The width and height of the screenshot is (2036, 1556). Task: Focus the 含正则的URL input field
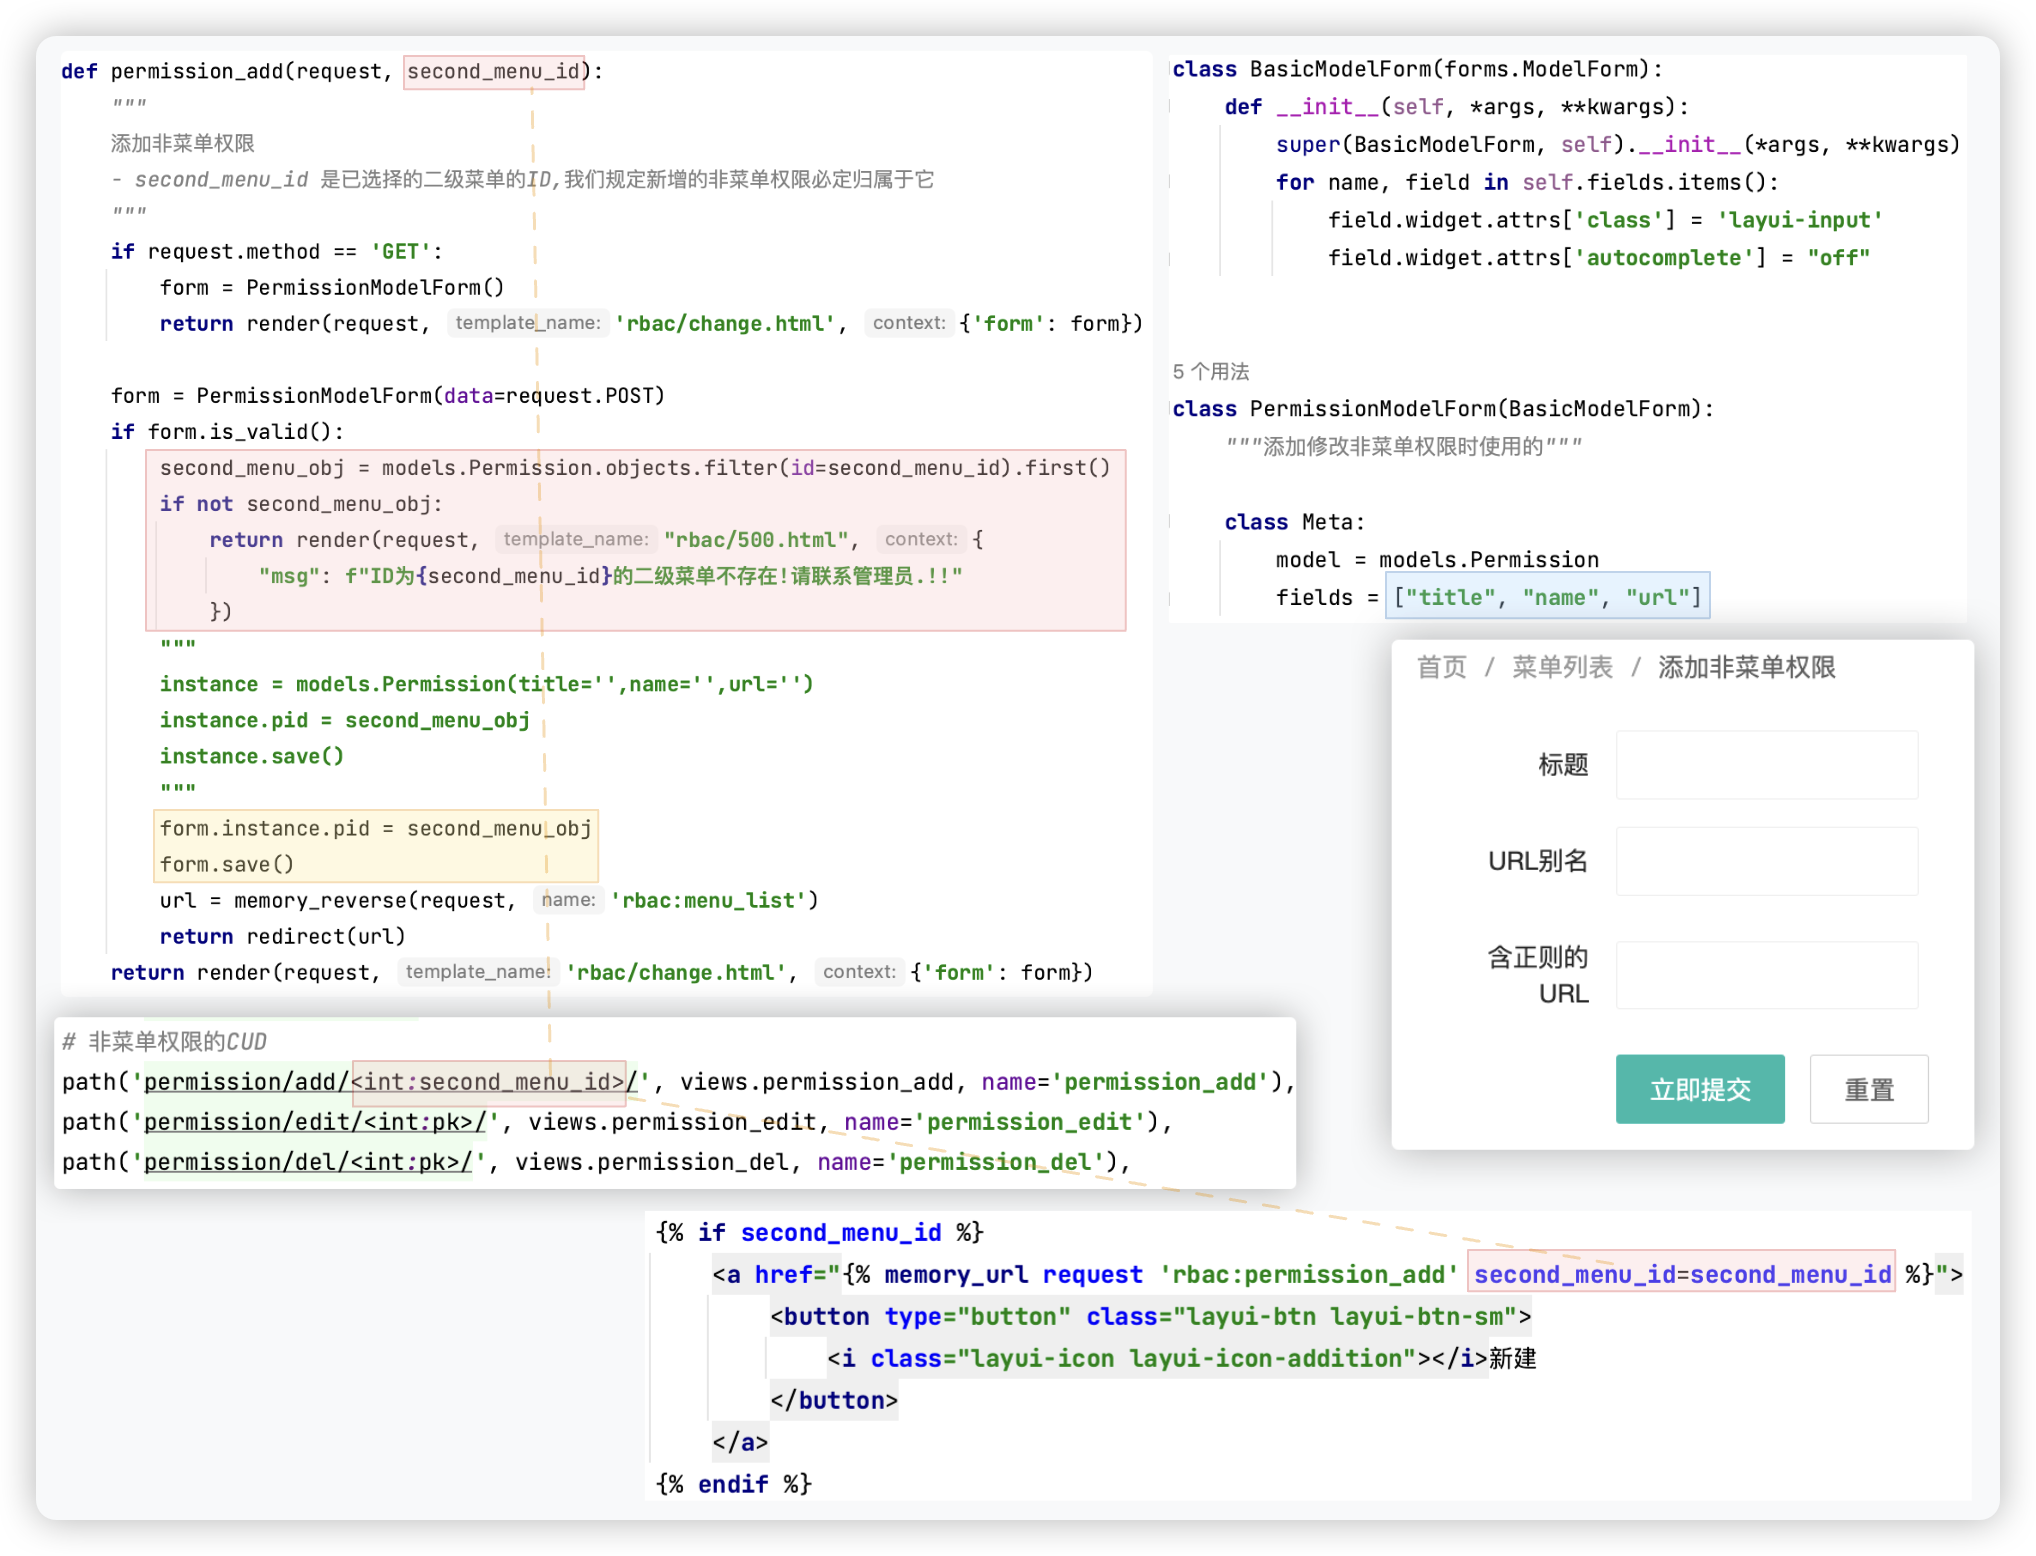point(1766,975)
